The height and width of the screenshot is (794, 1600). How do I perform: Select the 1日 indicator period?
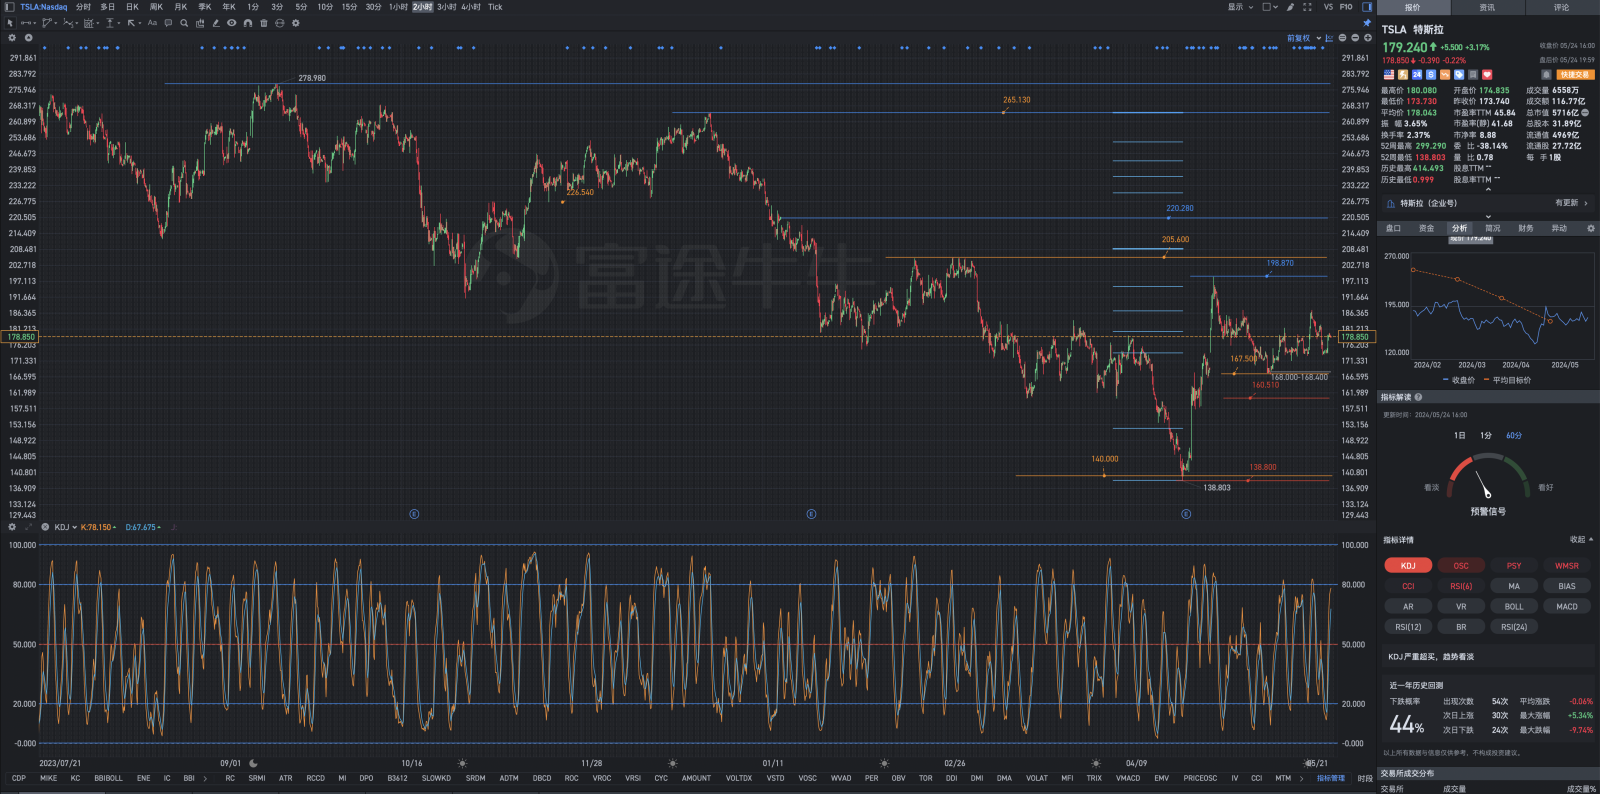1460,436
